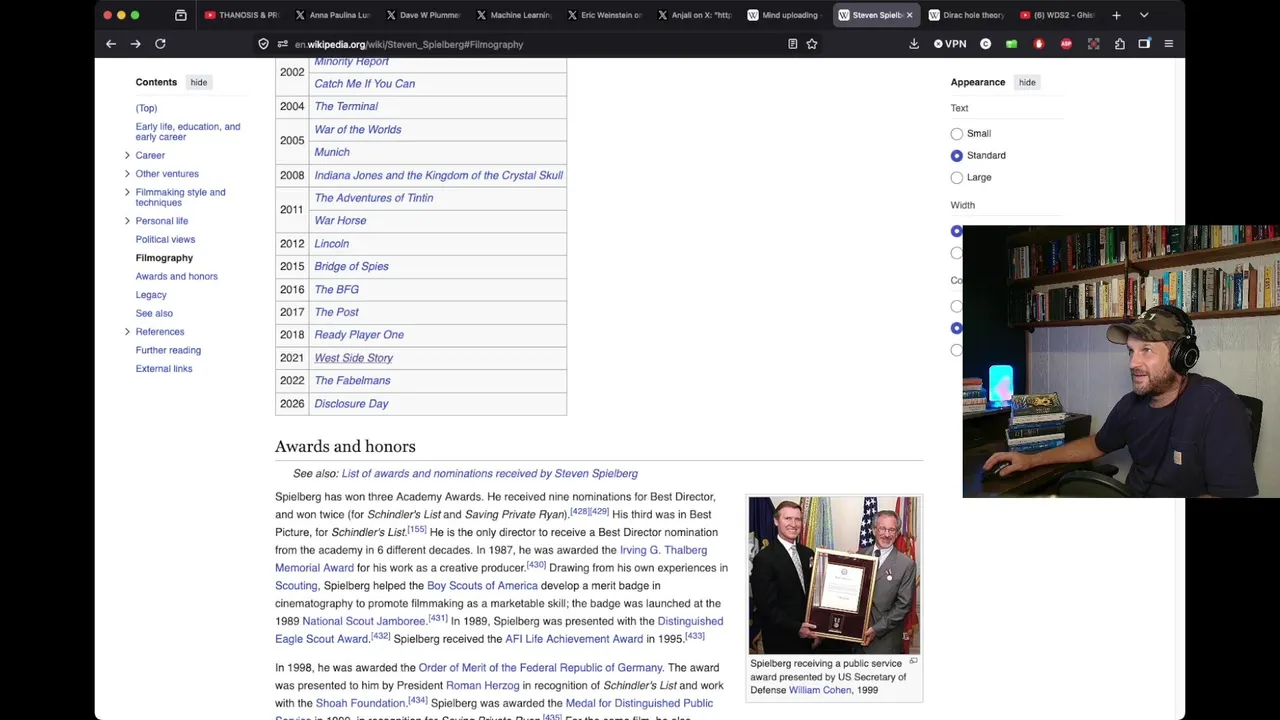The width and height of the screenshot is (1280, 720).
Task: Close the Steven Spielberg tab
Action: click(909, 15)
